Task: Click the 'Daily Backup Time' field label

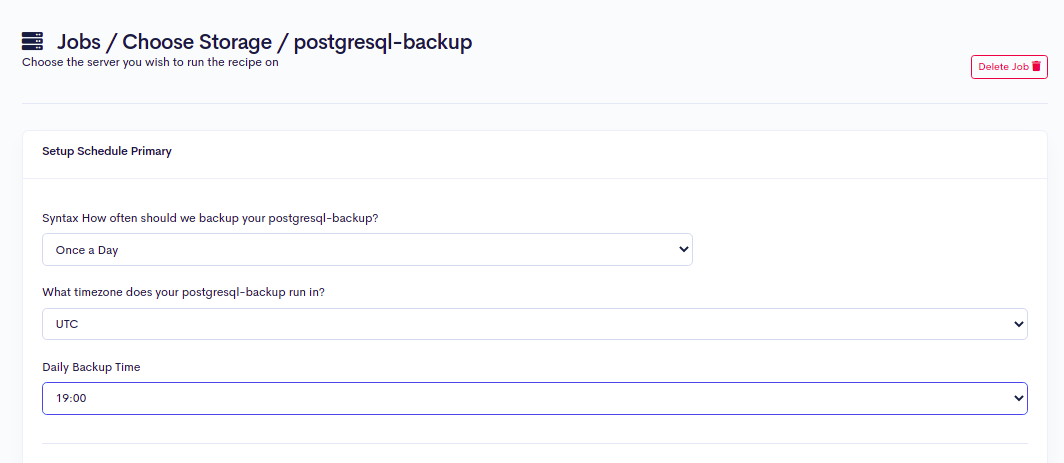Action: tap(91, 367)
